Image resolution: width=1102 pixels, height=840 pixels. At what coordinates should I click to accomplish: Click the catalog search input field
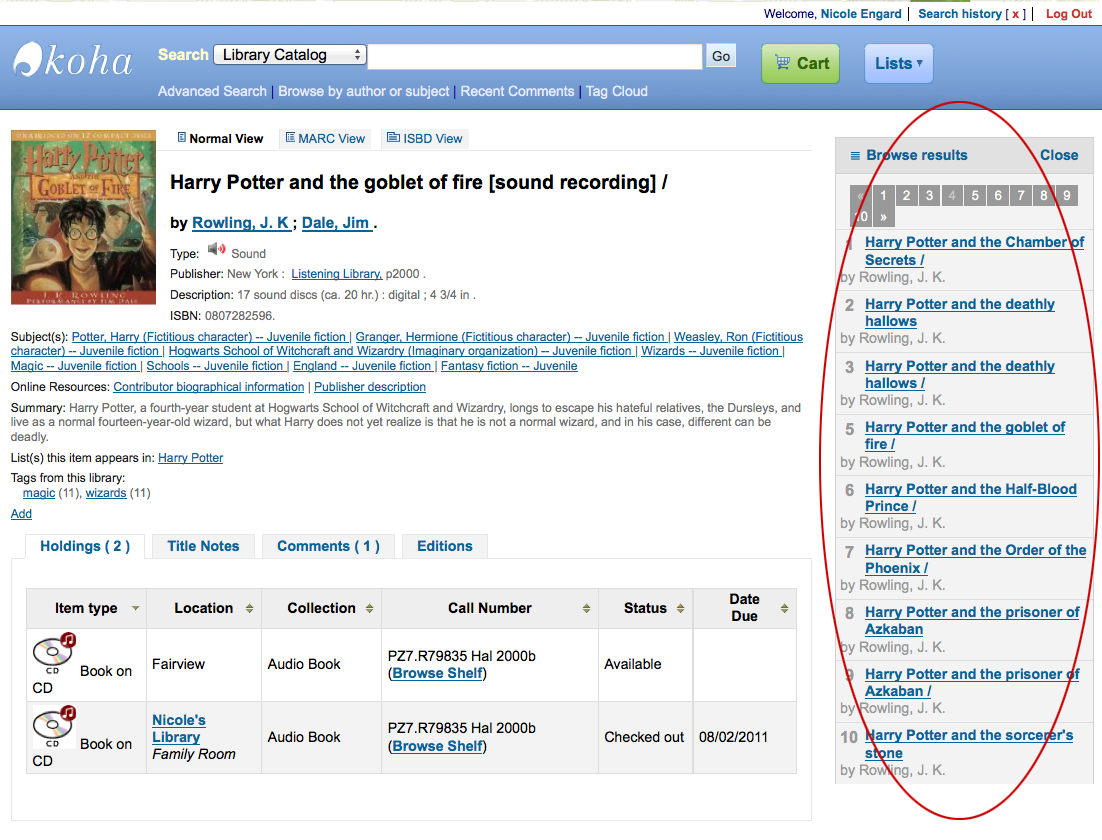[x=535, y=56]
